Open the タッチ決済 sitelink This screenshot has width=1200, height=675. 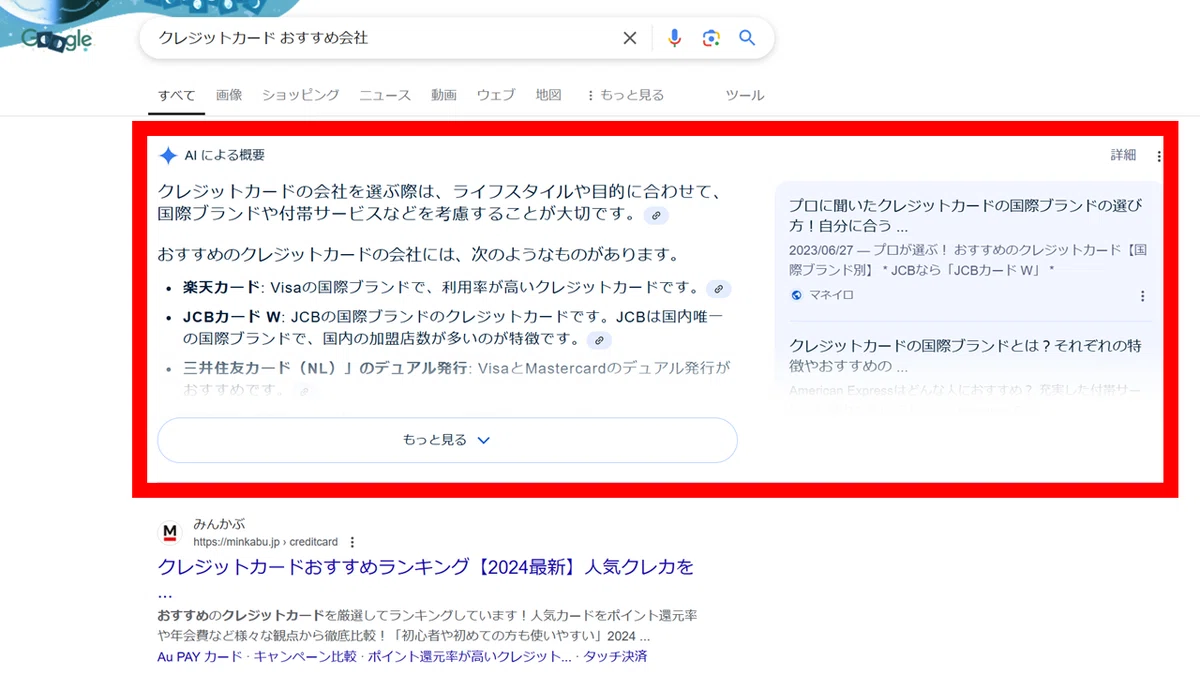615,656
